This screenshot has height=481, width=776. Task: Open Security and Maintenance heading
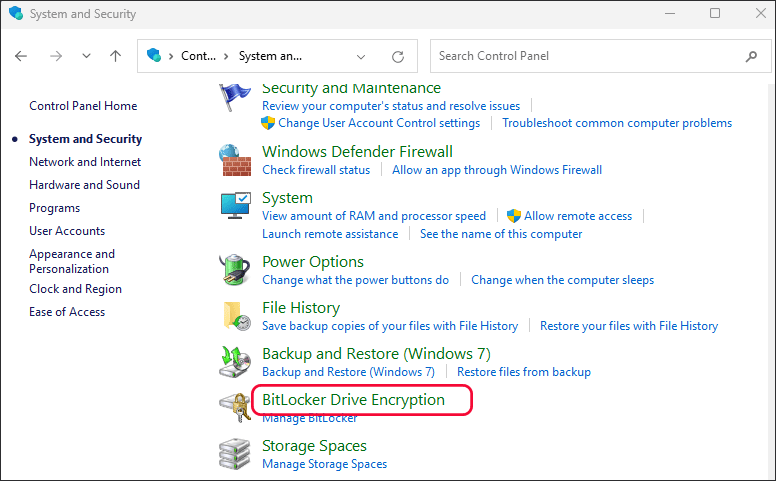click(351, 88)
